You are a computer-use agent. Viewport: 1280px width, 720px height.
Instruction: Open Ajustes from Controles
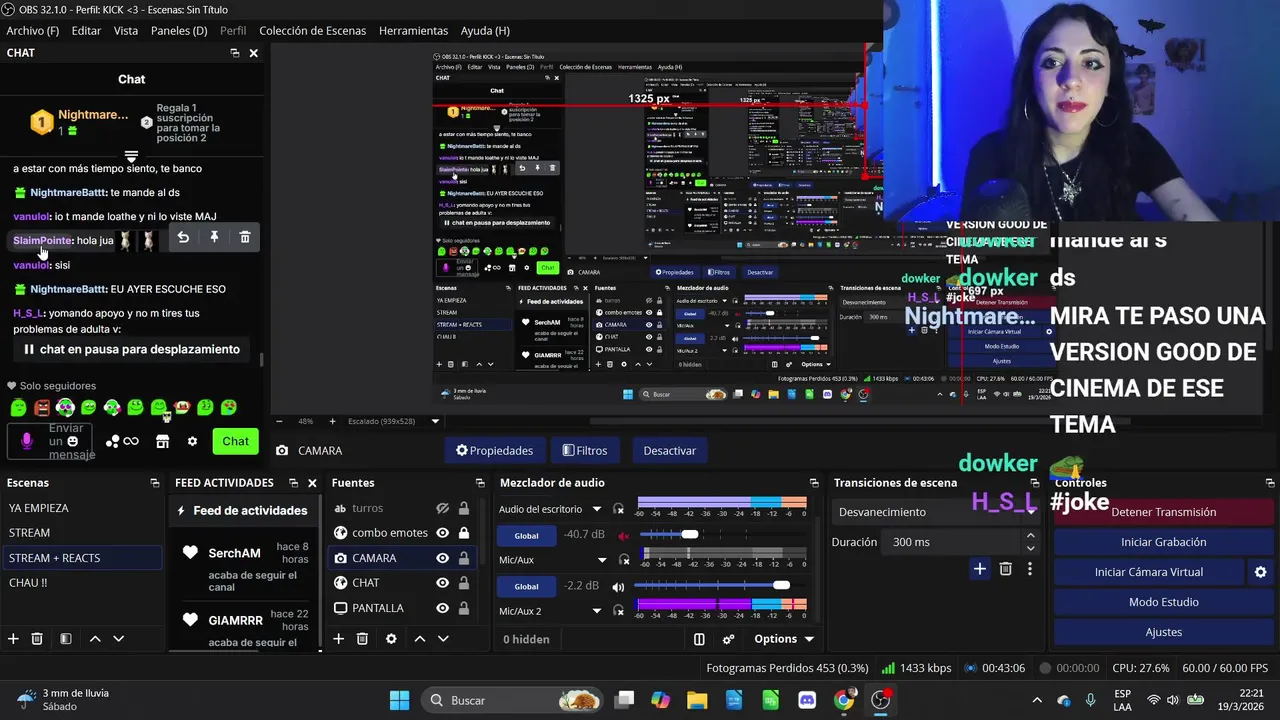click(x=1163, y=632)
